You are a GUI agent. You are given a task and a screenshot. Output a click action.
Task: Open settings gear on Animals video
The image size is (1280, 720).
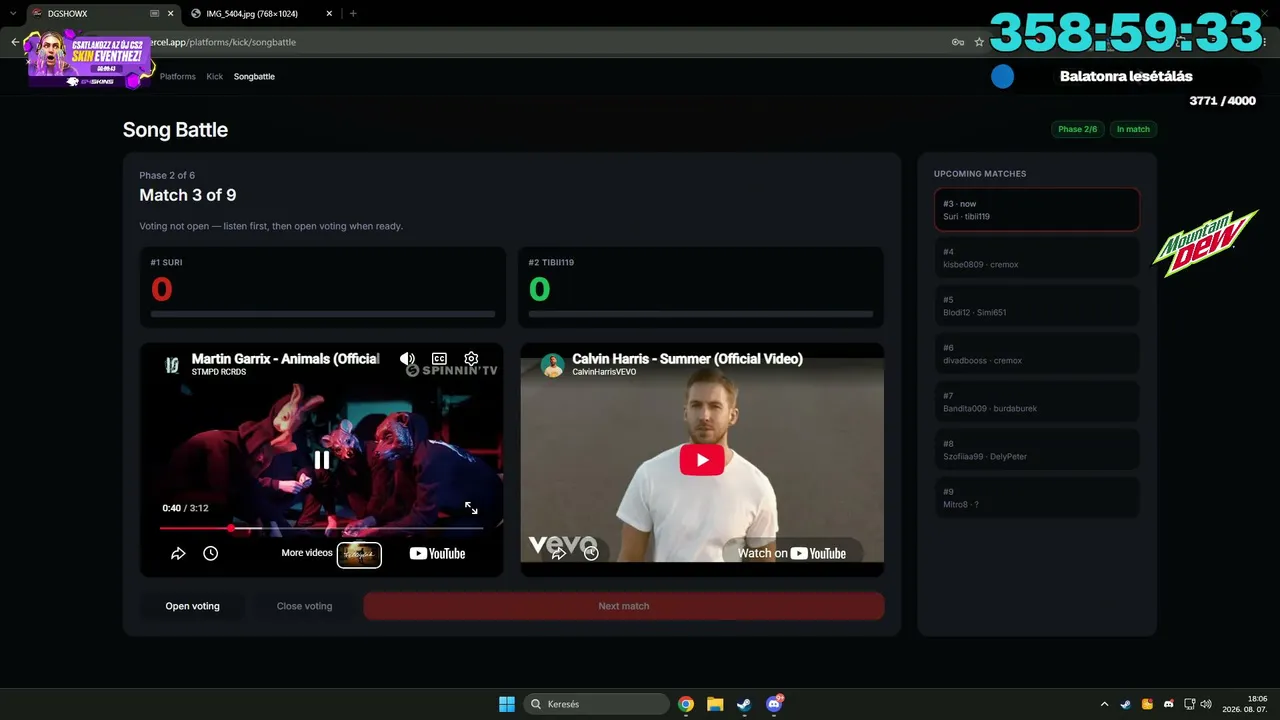tap(471, 359)
